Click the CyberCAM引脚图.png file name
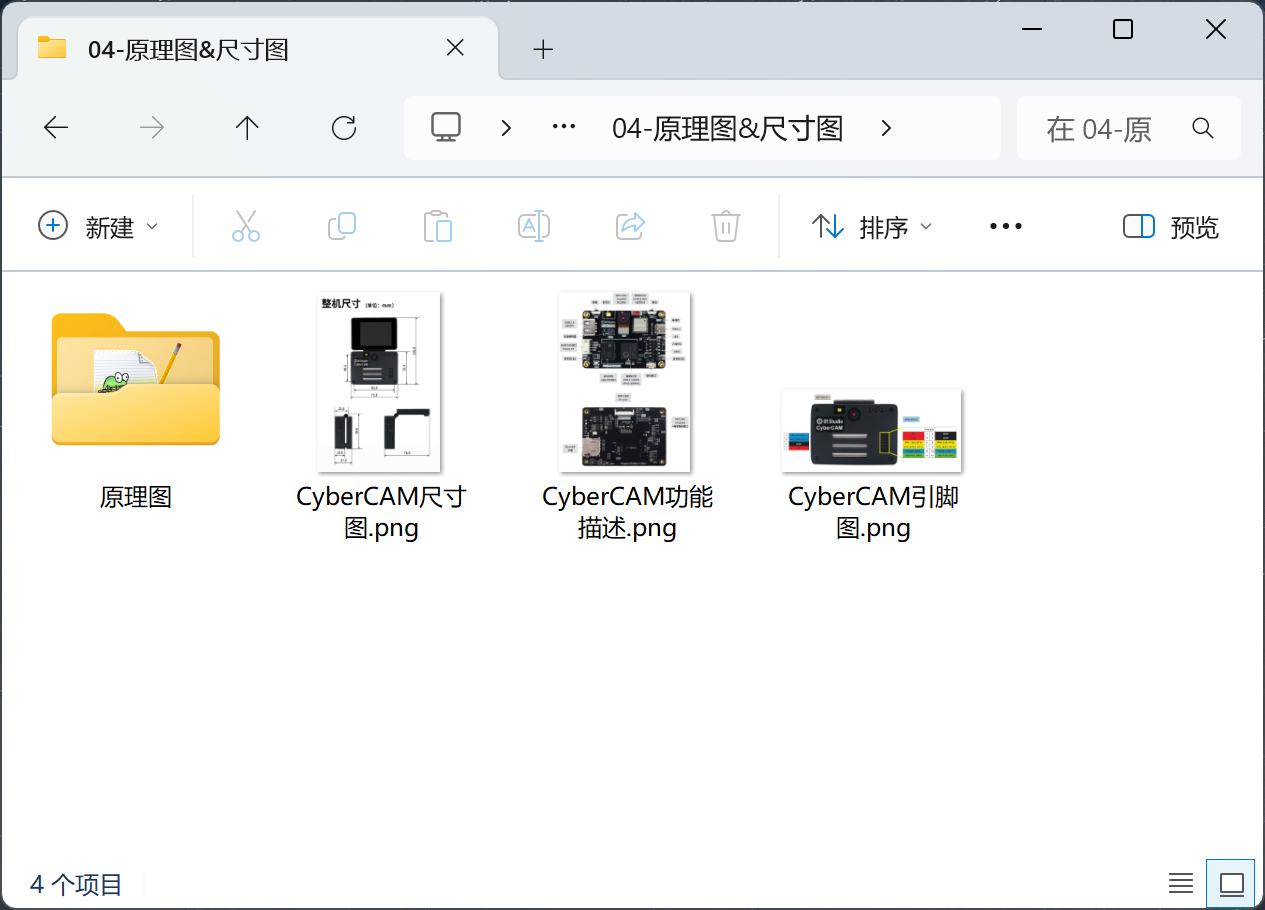This screenshot has width=1265, height=910. pyautogui.click(x=873, y=512)
